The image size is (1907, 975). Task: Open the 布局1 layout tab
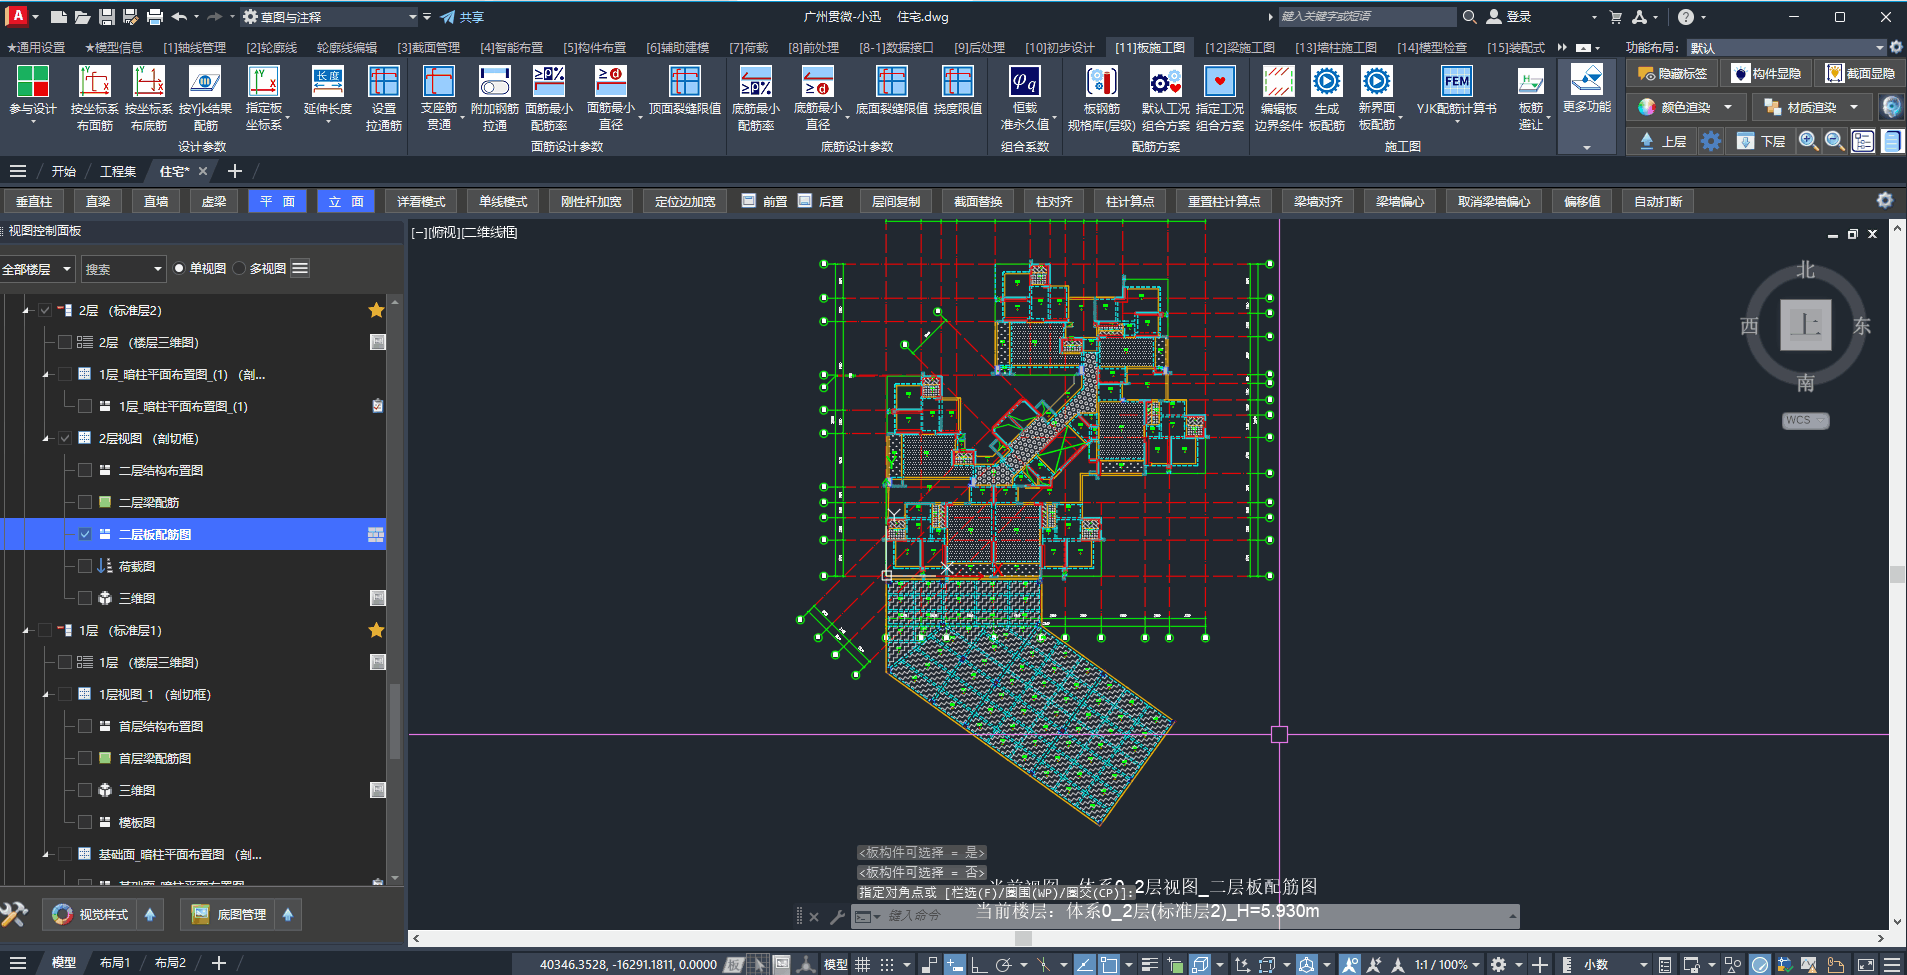click(x=115, y=962)
